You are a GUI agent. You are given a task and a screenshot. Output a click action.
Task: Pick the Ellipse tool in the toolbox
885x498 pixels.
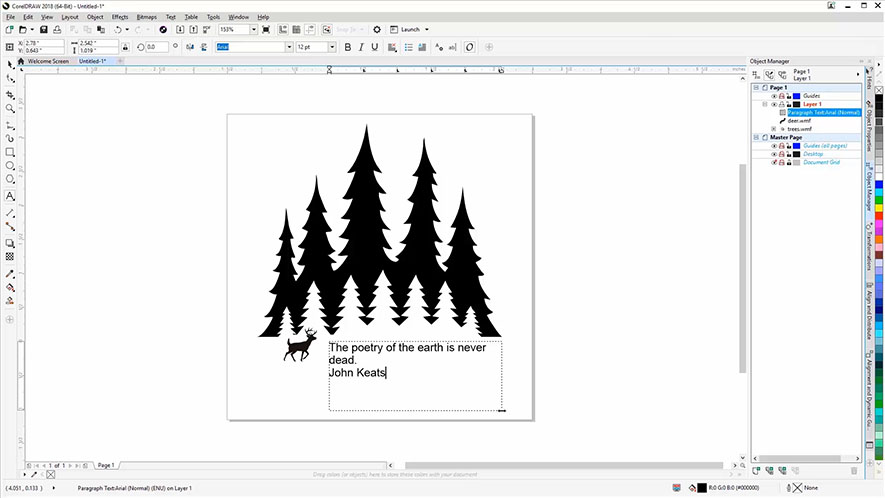click(10, 166)
